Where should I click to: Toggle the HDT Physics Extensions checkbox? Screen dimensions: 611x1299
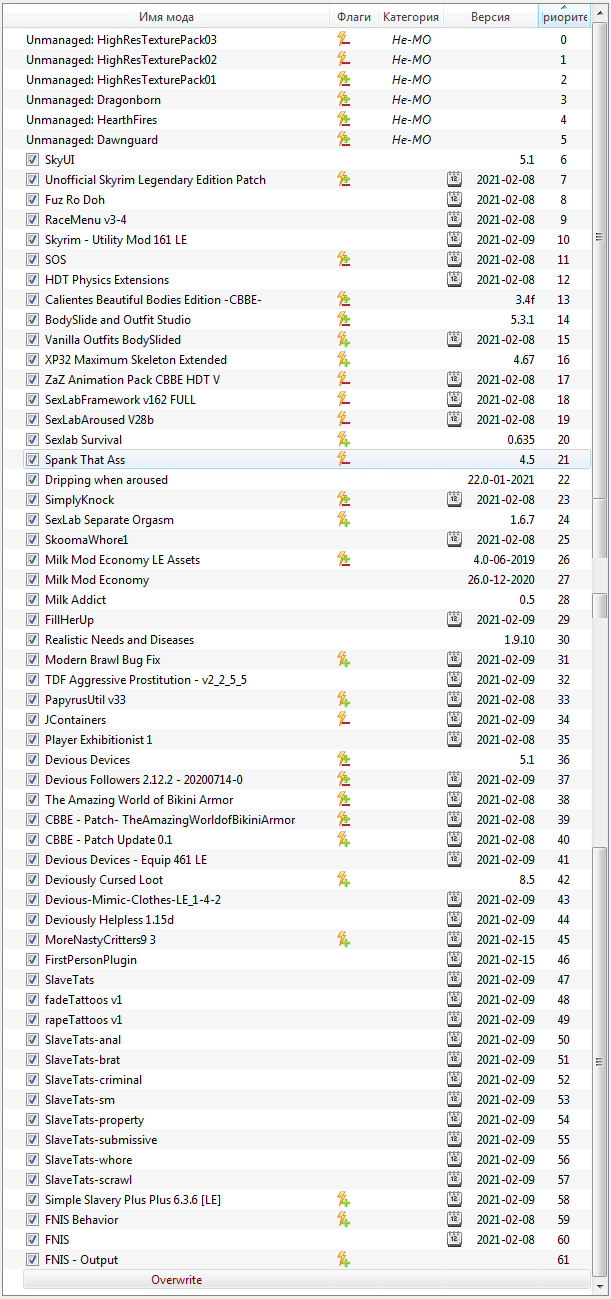33,280
